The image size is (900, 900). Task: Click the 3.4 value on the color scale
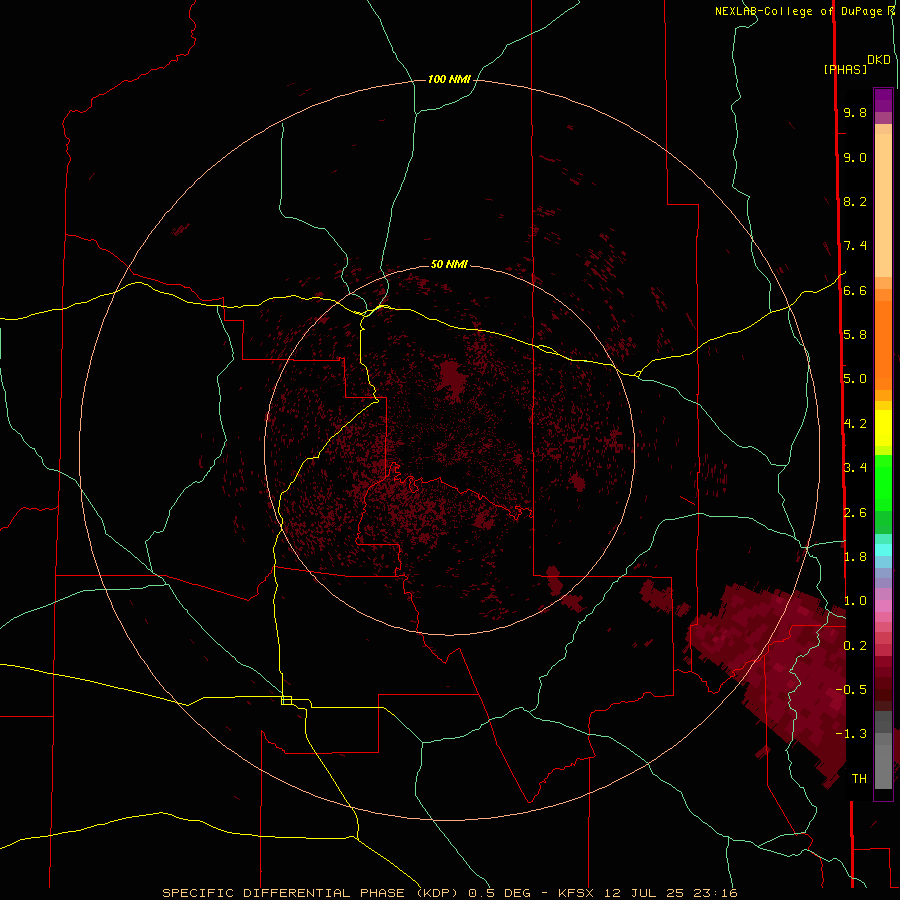[855, 467]
